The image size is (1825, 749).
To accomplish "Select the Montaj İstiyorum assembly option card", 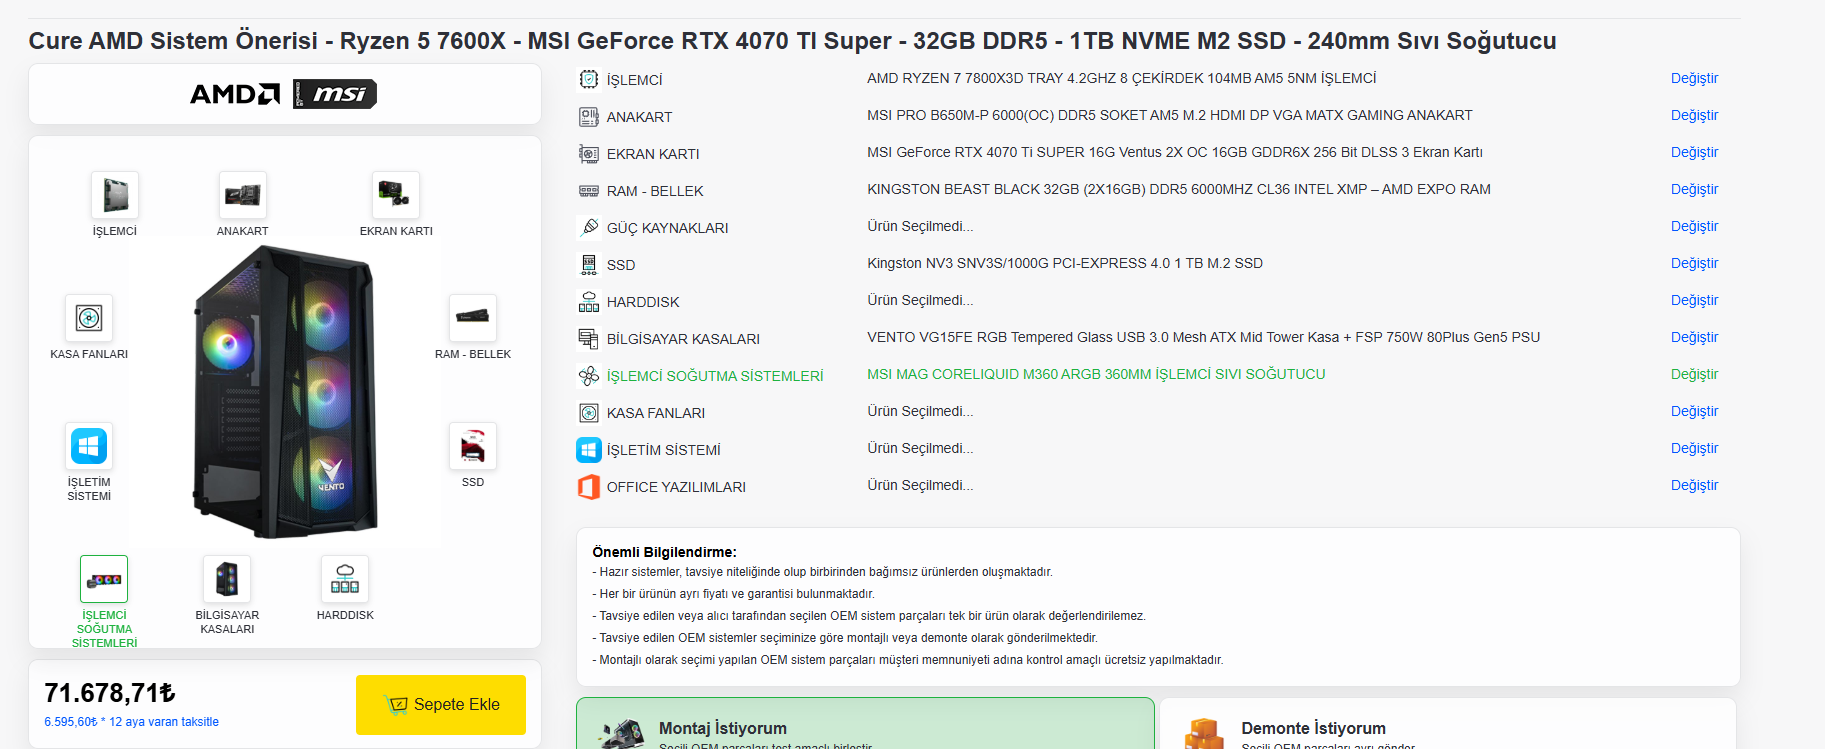I will [x=865, y=724].
